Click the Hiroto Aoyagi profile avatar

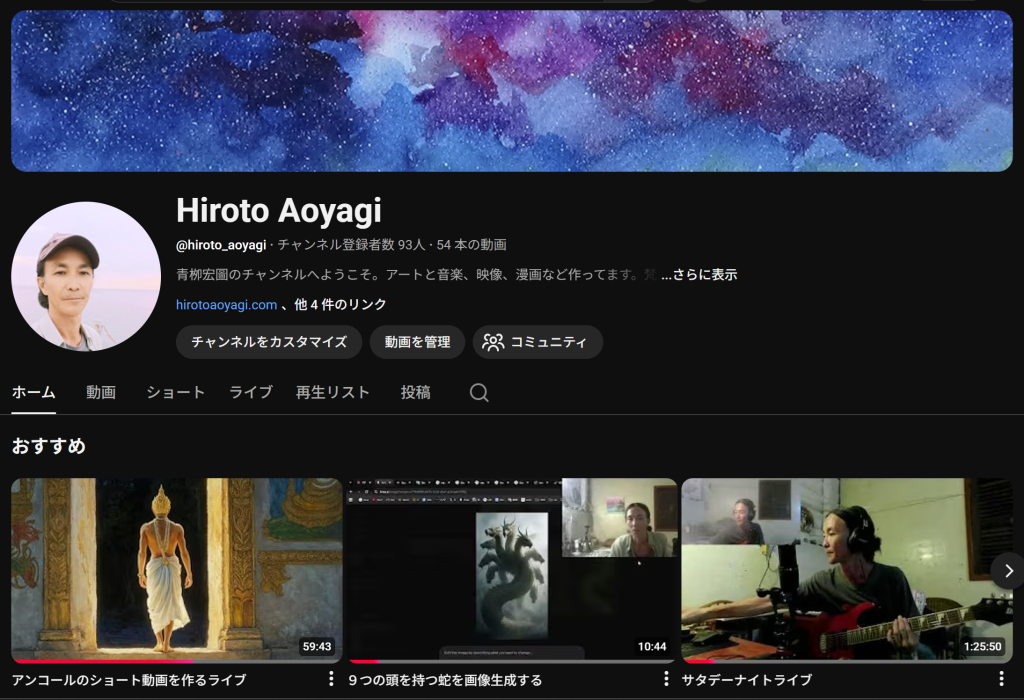(86, 277)
